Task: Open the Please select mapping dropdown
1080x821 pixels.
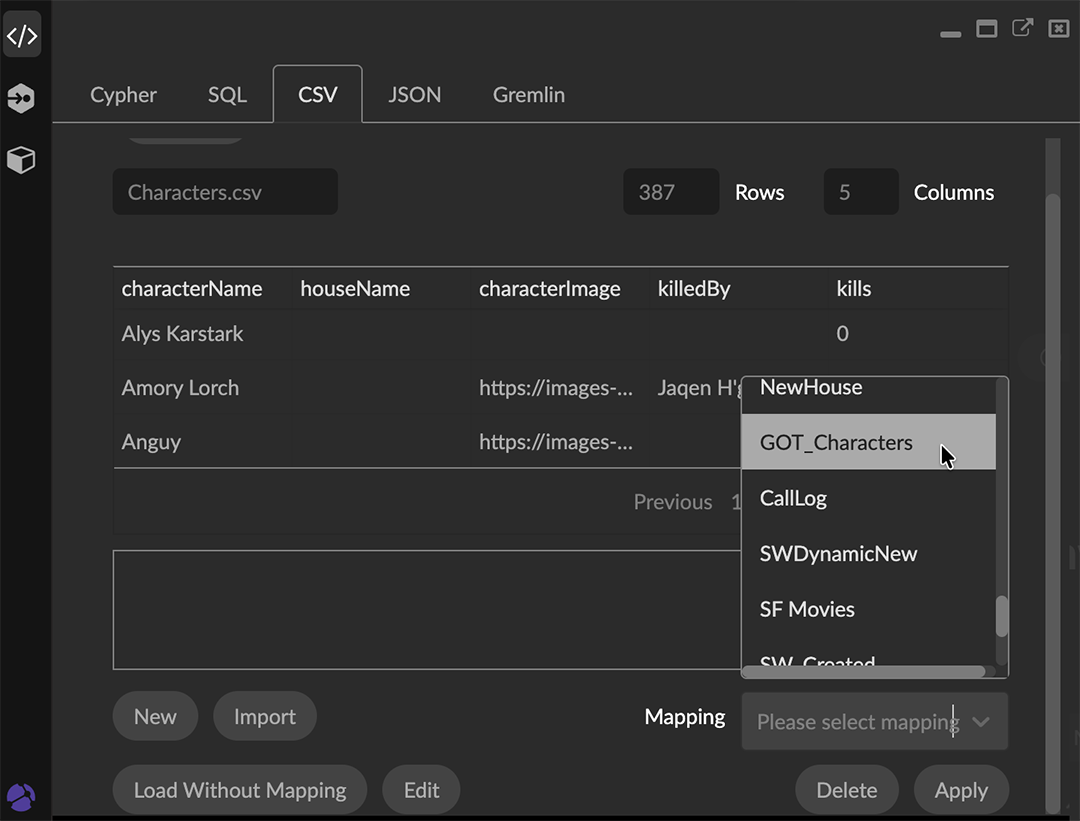Action: coord(874,721)
